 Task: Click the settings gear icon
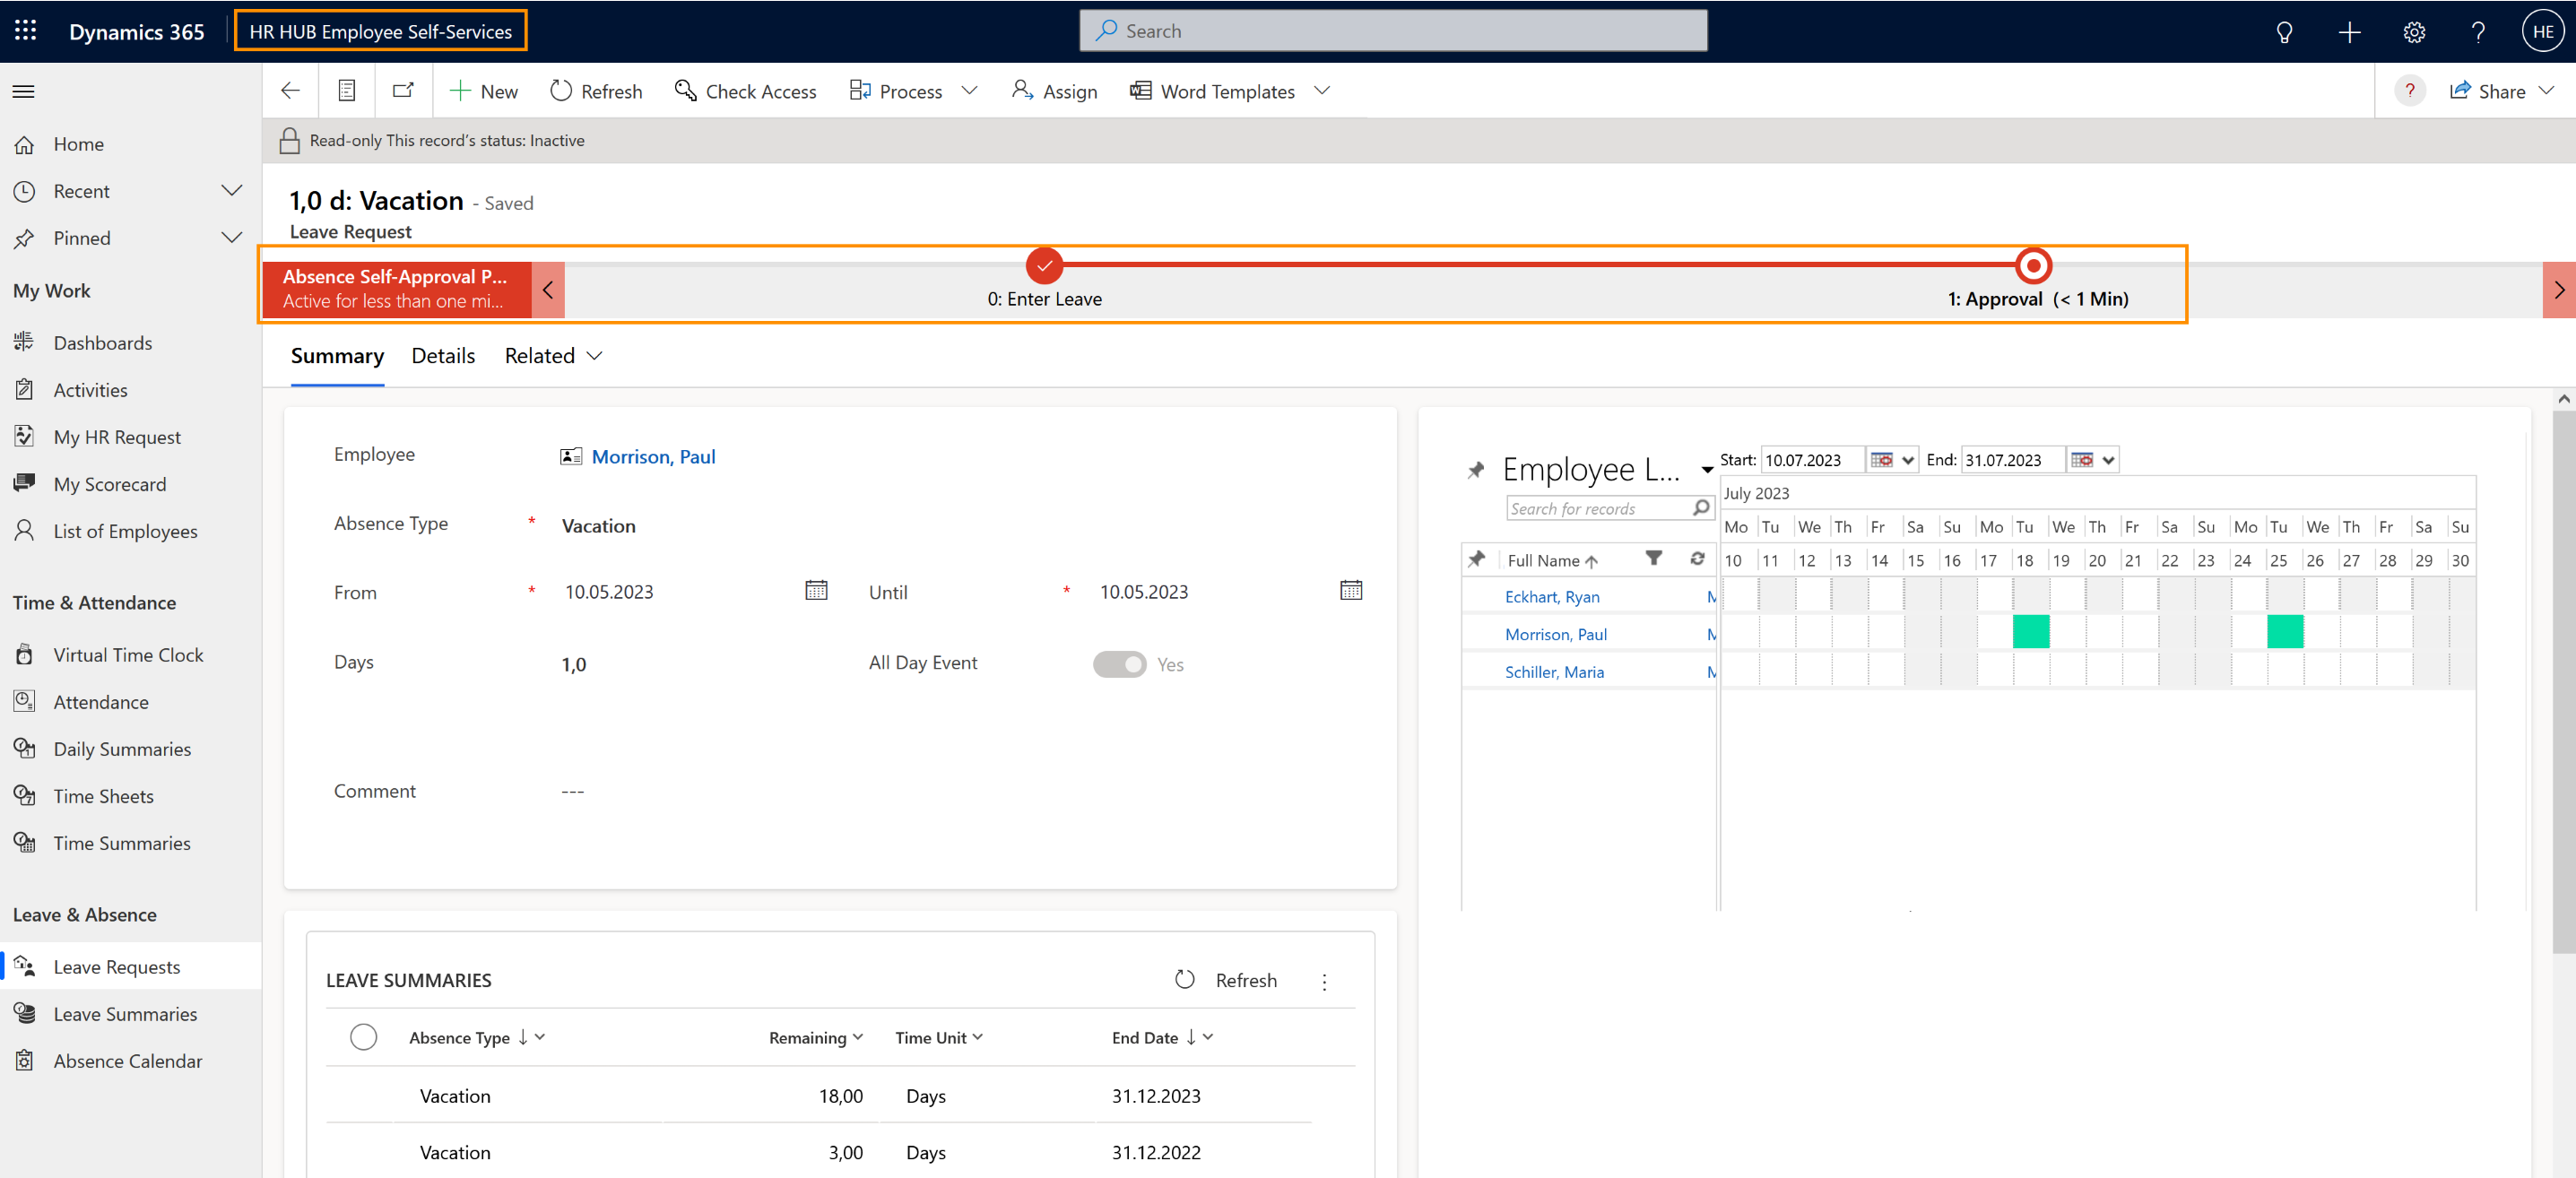click(2413, 32)
